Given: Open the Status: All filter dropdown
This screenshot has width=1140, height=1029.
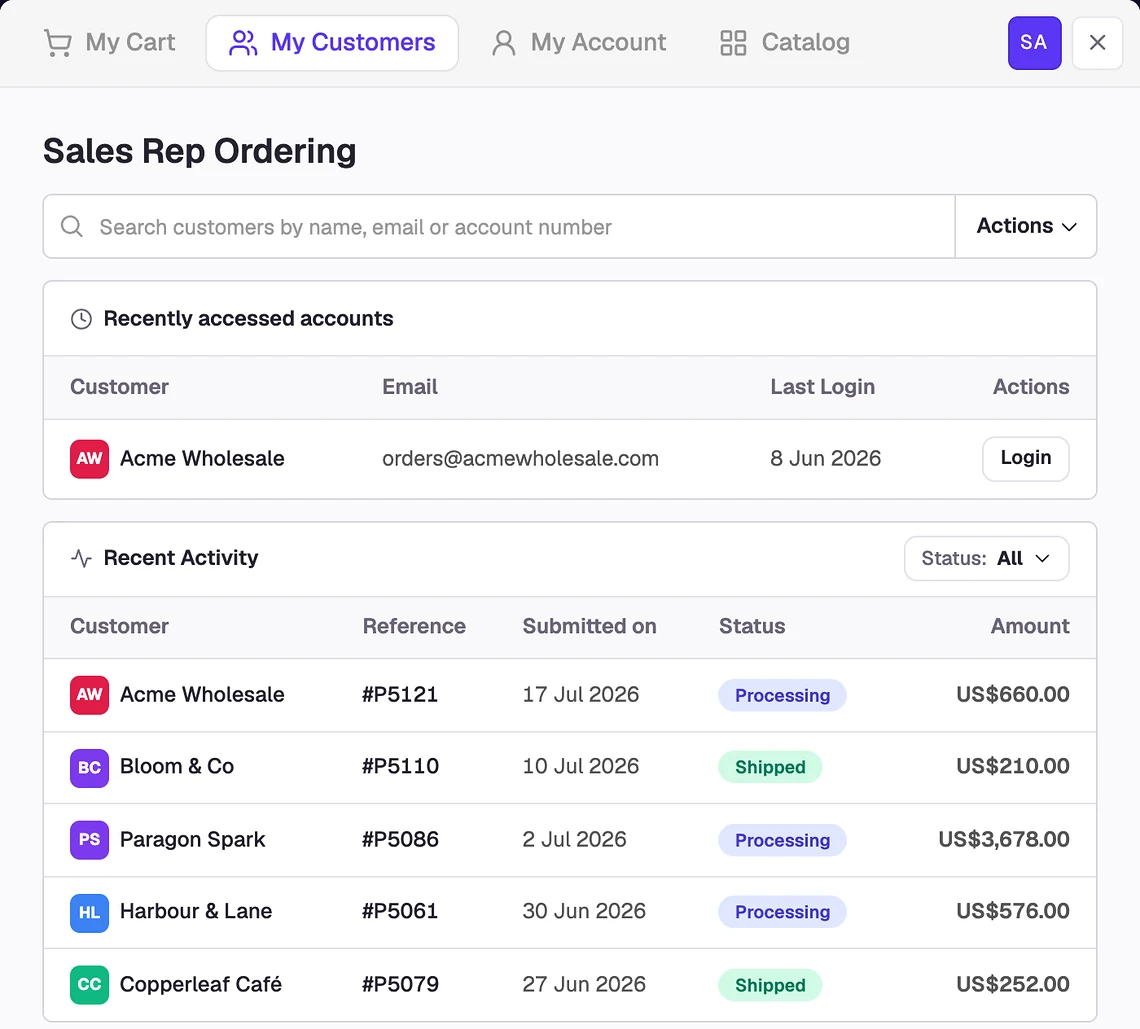Looking at the screenshot, I should (x=986, y=558).
